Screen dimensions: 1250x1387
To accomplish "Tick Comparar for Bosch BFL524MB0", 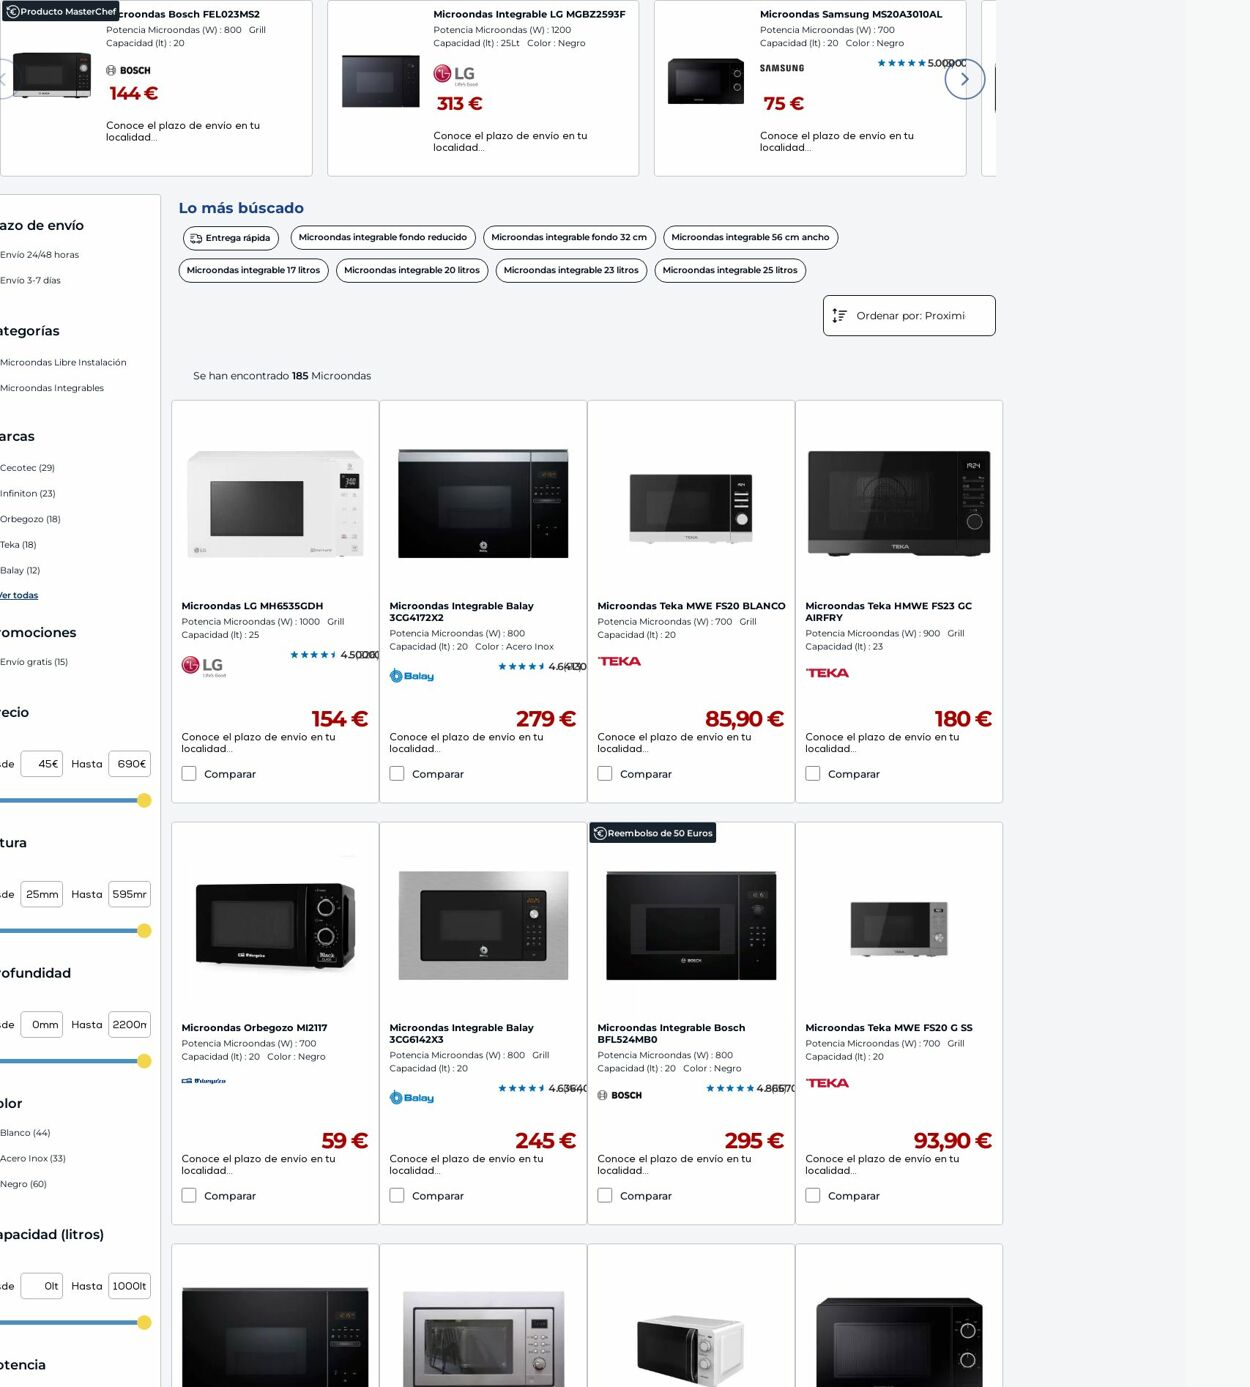I will pyautogui.click(x=605, y=1196).
